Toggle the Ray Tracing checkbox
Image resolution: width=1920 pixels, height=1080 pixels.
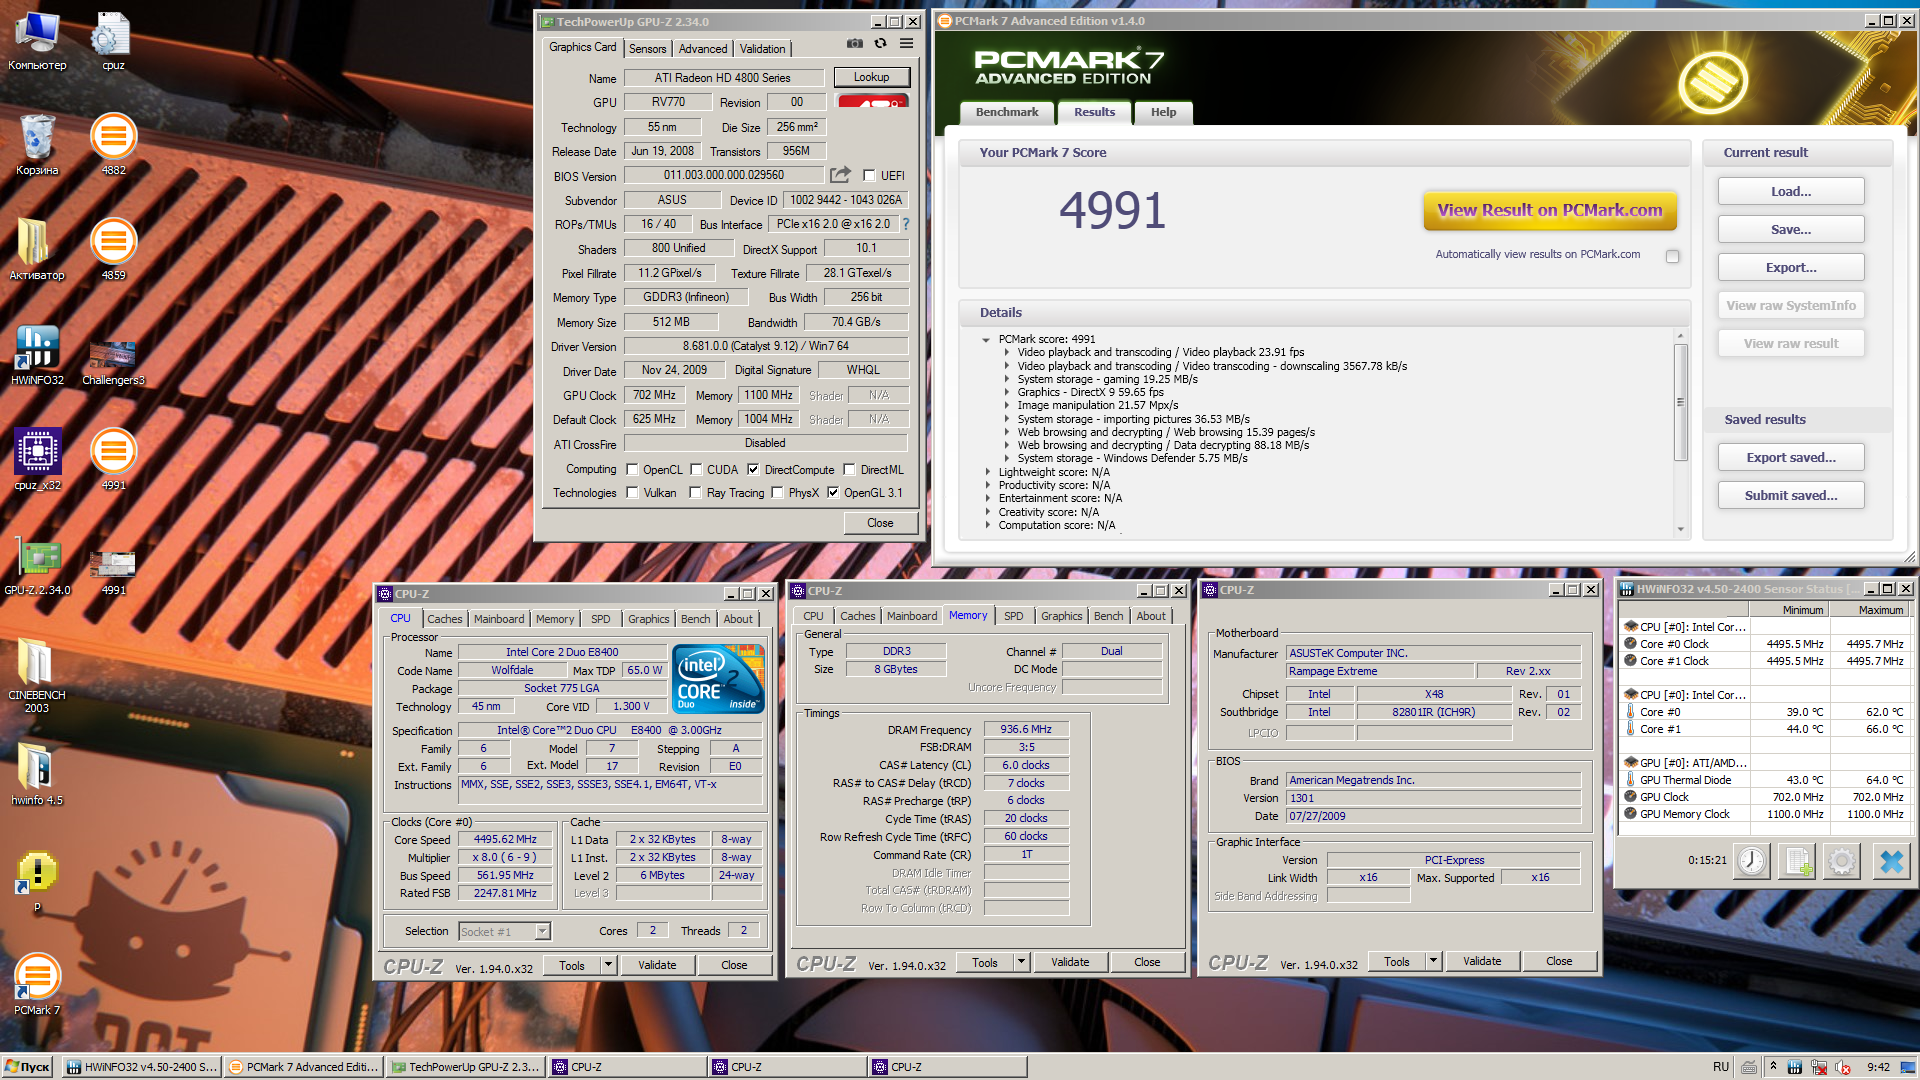pos(695,492)
